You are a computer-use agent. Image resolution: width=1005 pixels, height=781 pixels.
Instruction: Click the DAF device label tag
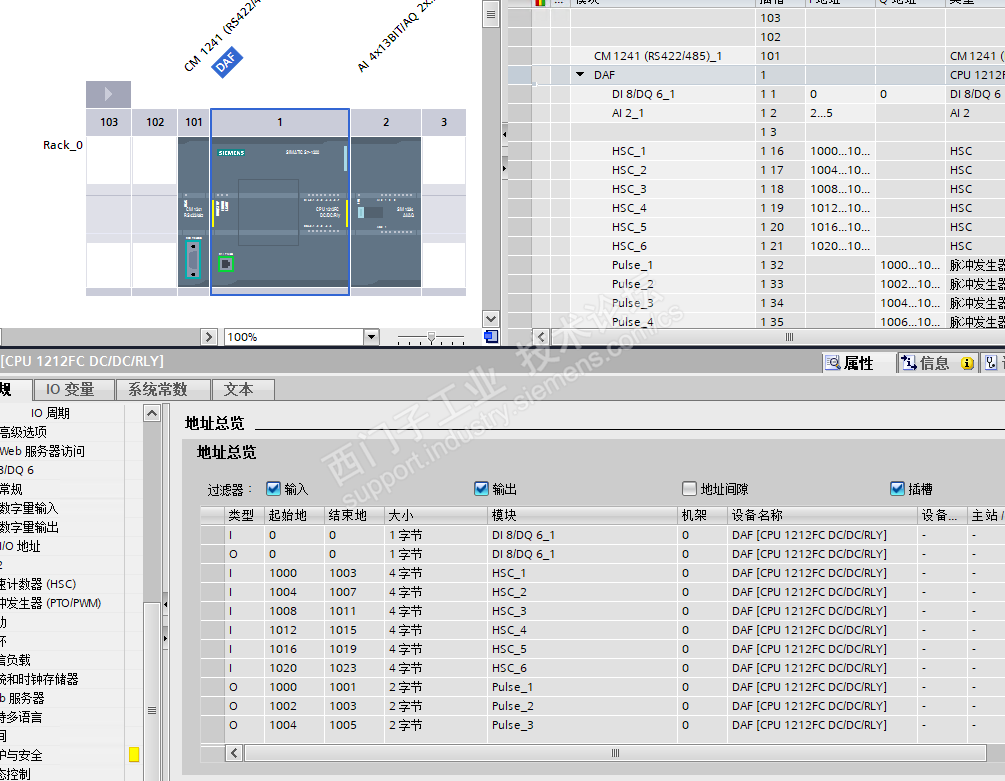click(226, 62)
